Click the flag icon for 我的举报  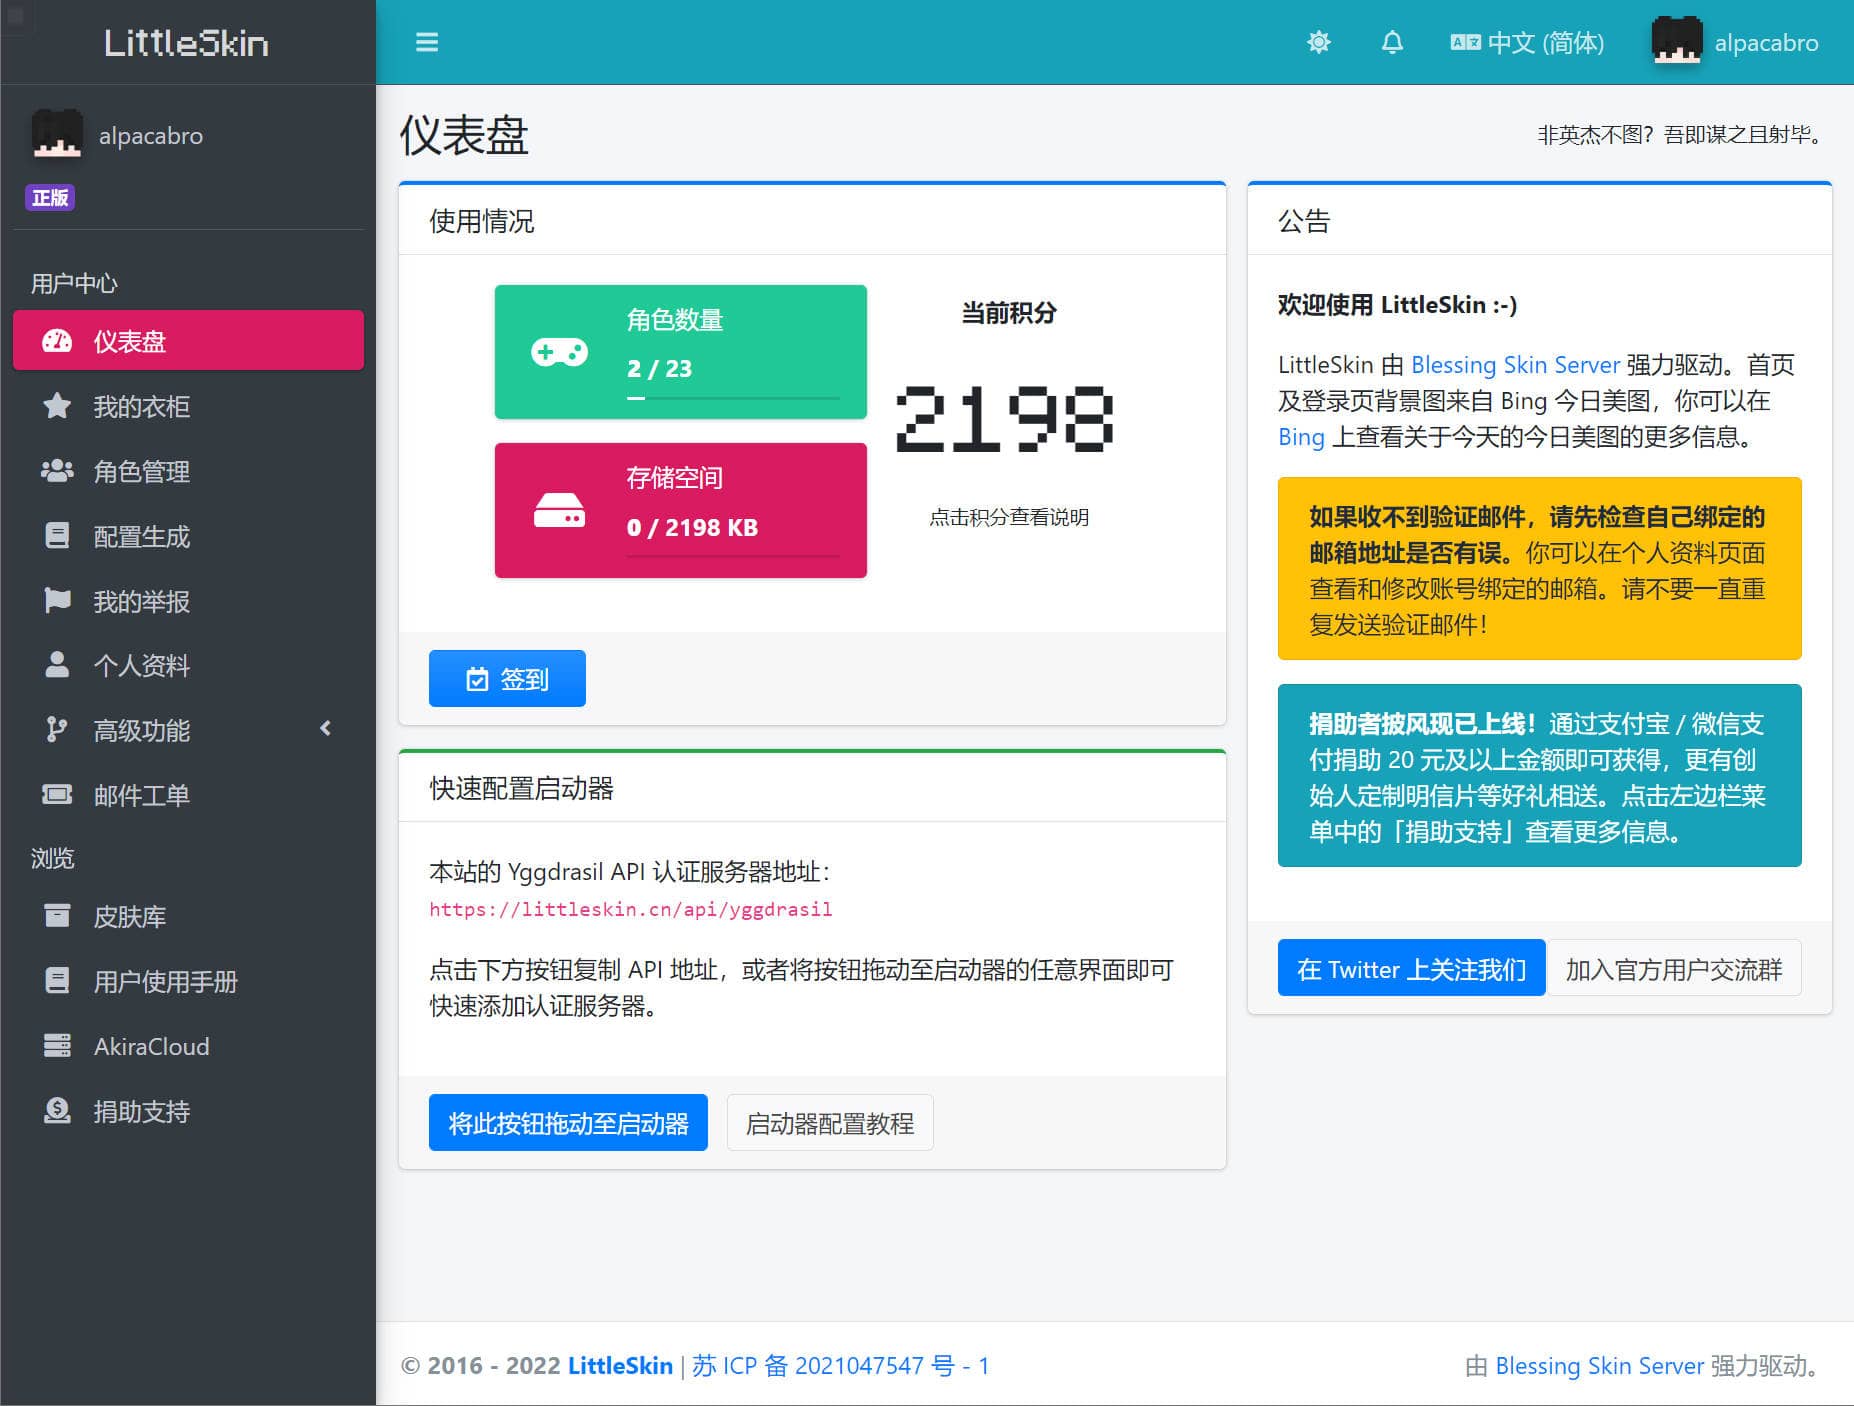point(57,601)
